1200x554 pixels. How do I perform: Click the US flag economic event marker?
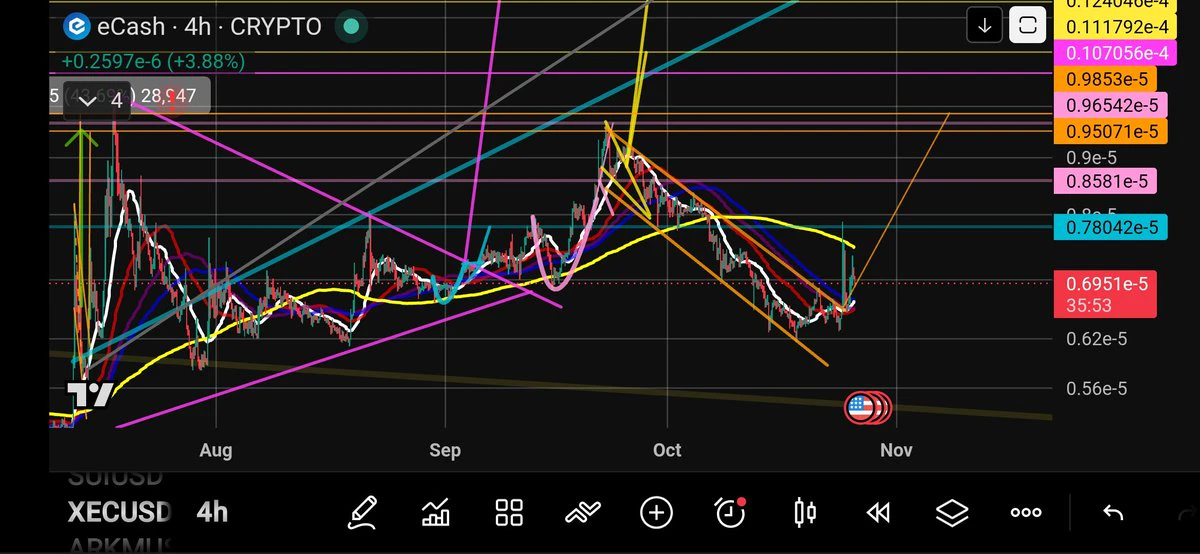(x=859, y=406)
